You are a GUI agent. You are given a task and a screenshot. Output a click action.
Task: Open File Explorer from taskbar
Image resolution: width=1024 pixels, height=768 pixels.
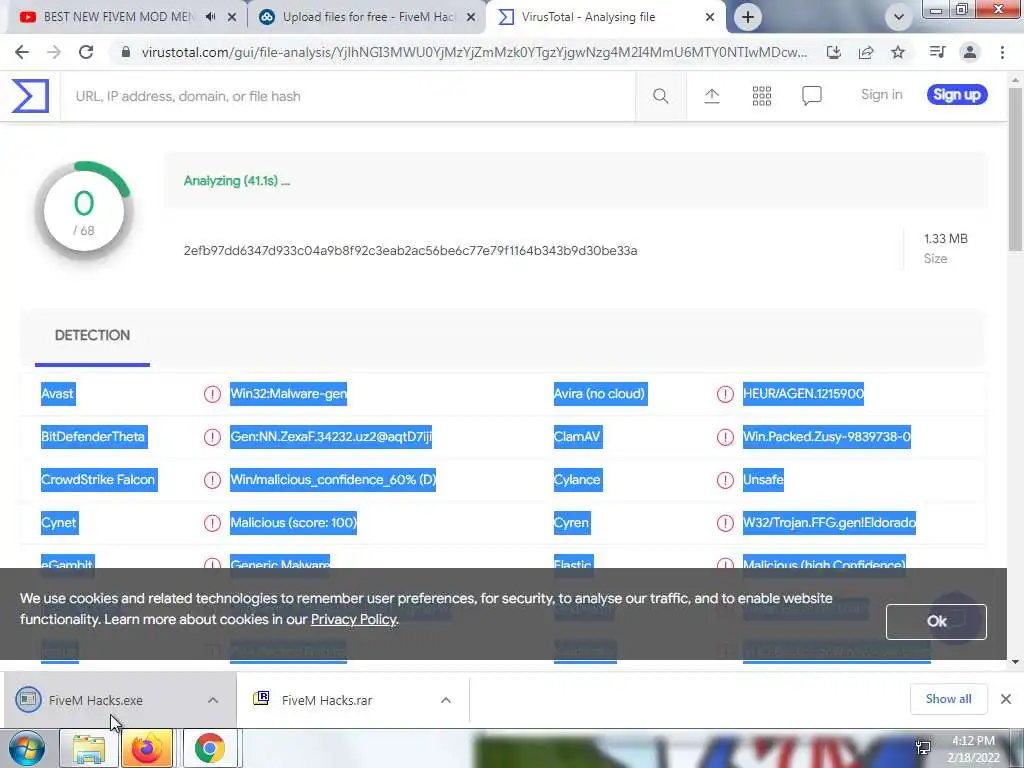pos(89,748)
